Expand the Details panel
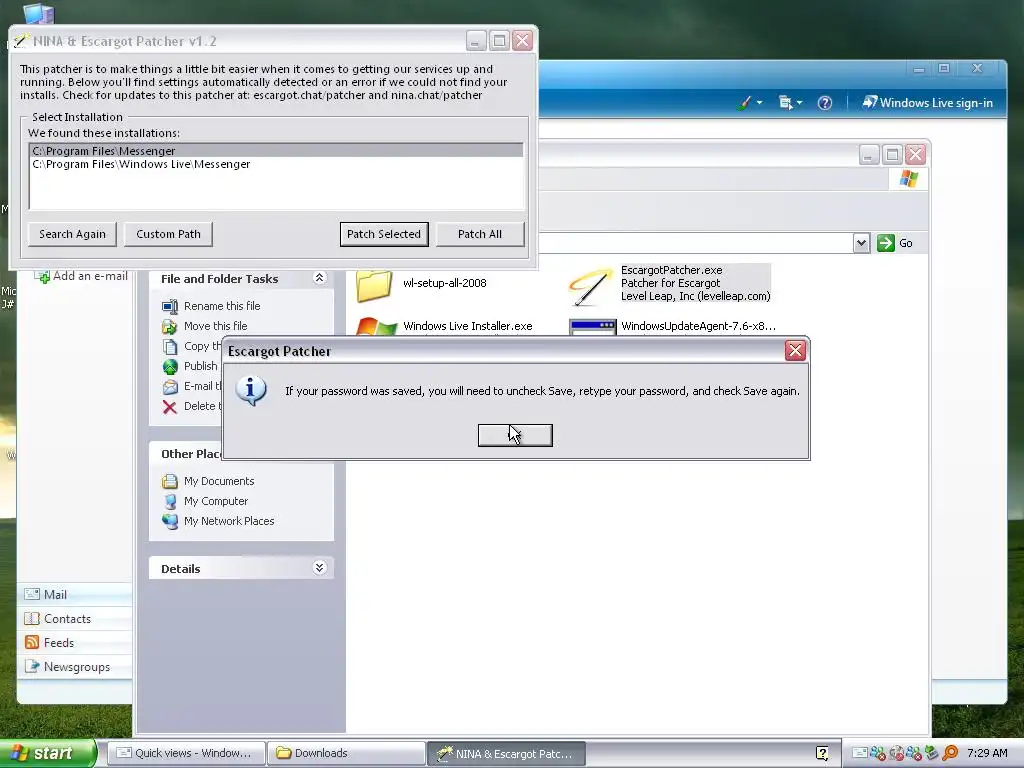The image size is (1024, 768). pos(319,568)
